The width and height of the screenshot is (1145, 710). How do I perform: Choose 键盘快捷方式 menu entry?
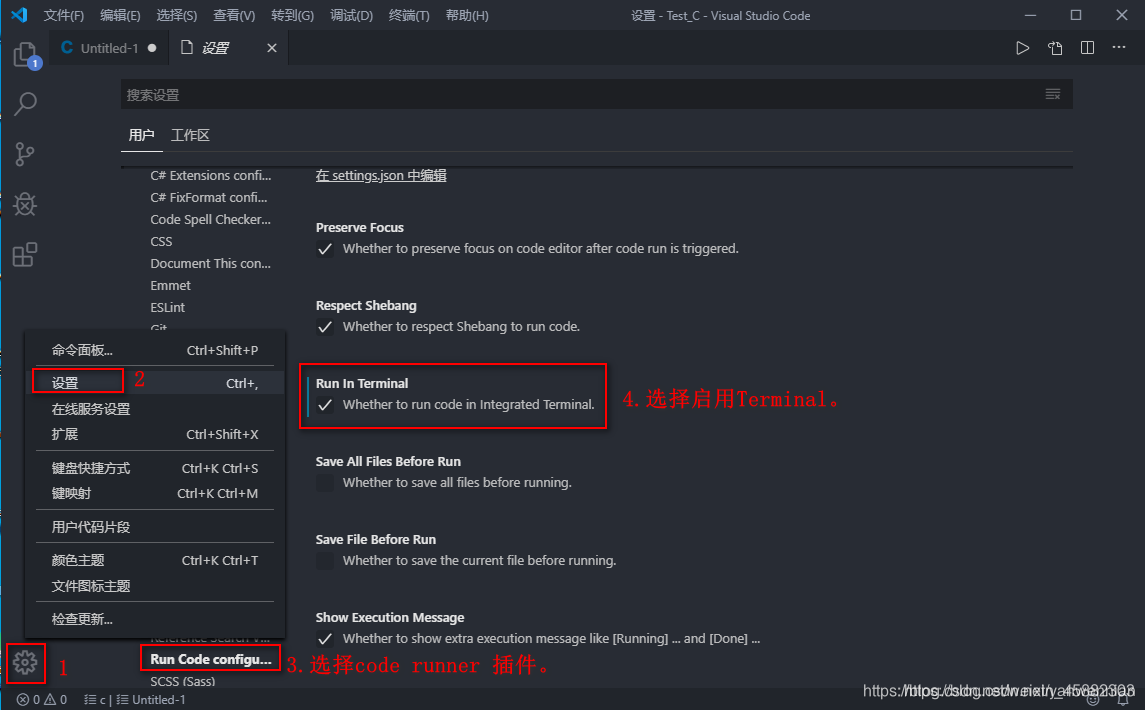(x=155, y=468)
